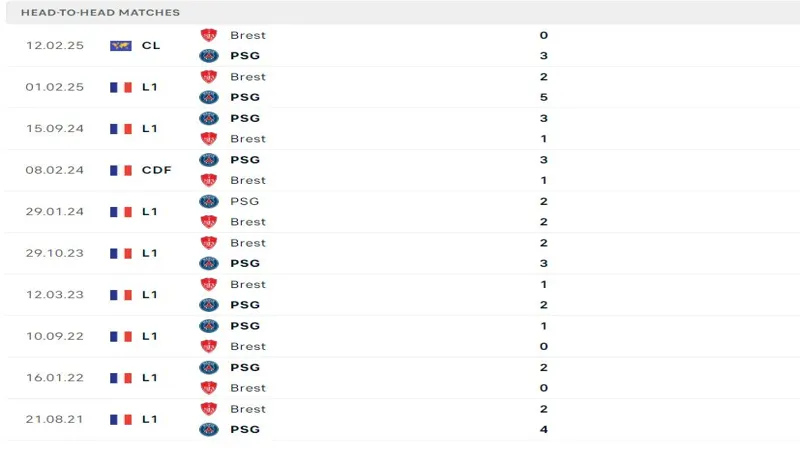Click PSG crest in 21.08.21 match

point(209,430)
